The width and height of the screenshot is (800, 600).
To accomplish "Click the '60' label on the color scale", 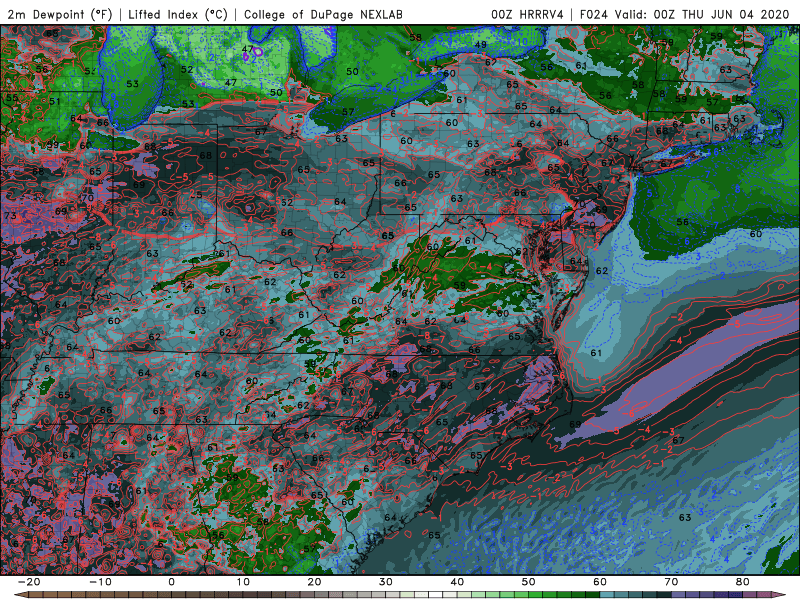I will [600, 582].
